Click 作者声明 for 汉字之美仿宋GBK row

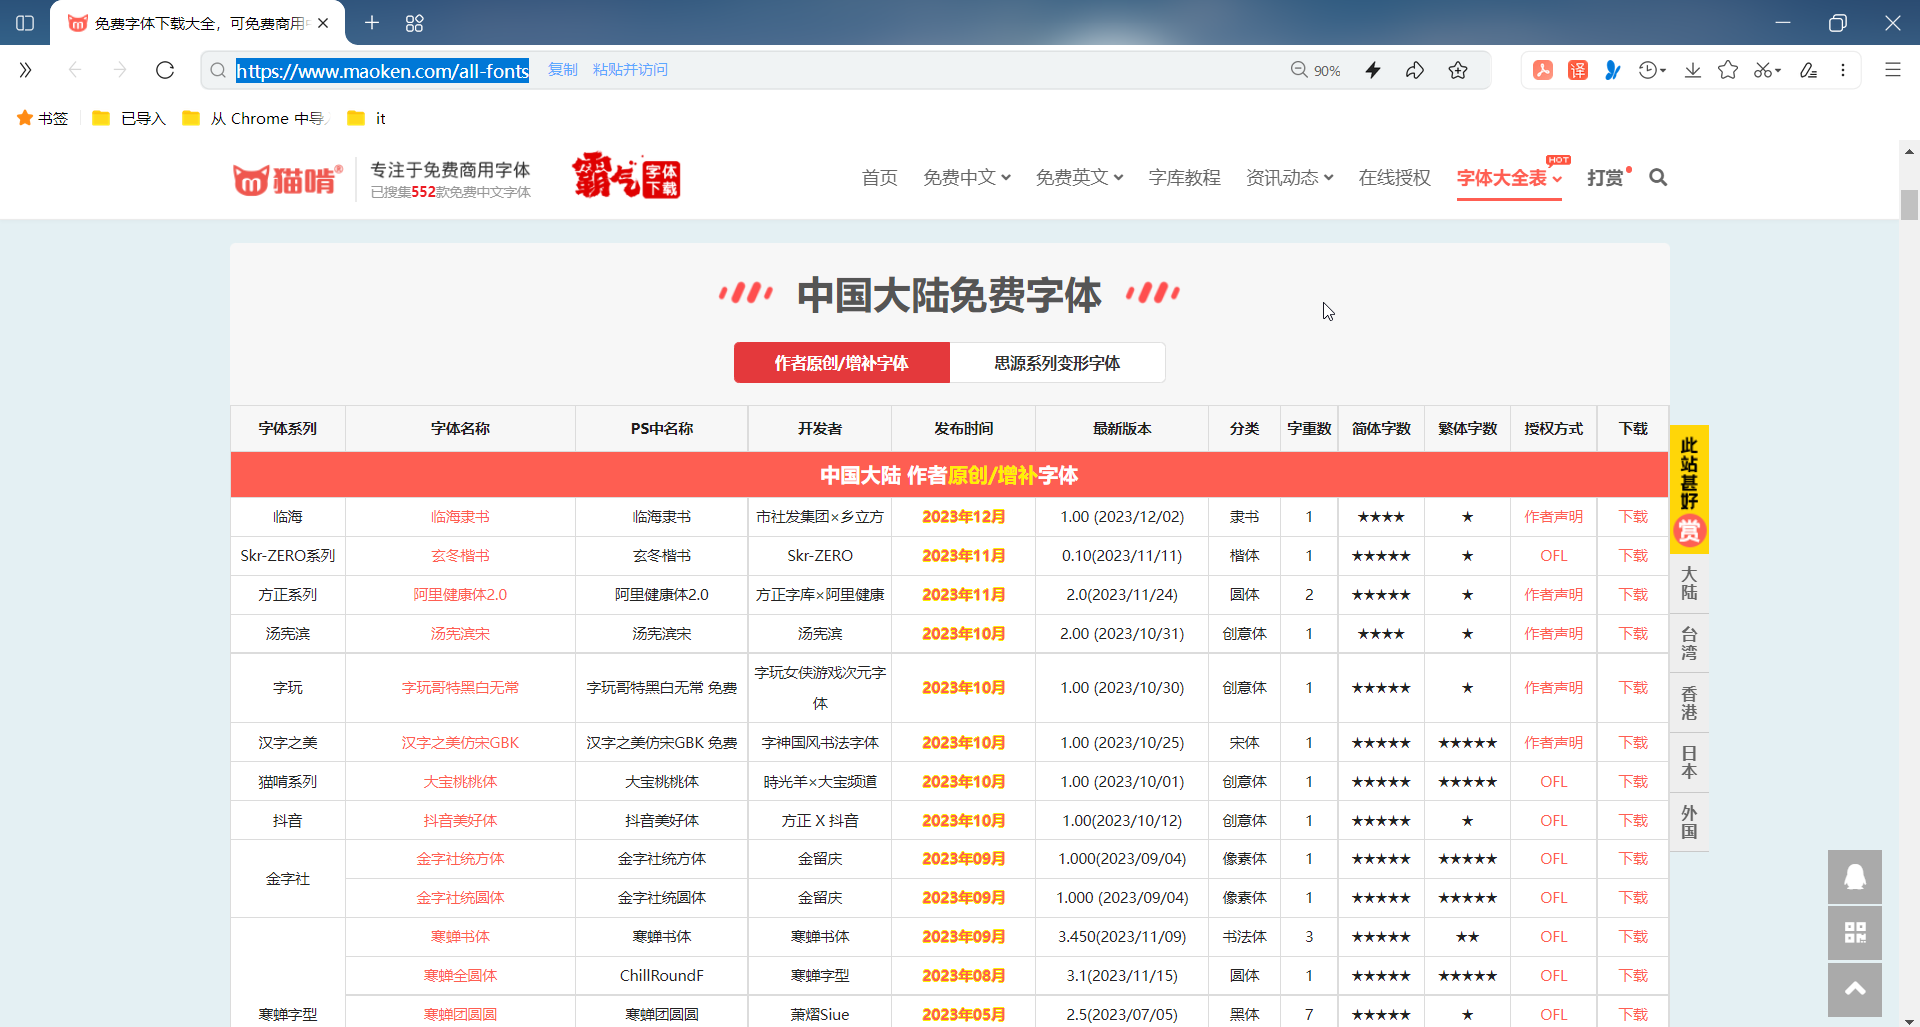pyautogui.click(x=1553, y=743)
